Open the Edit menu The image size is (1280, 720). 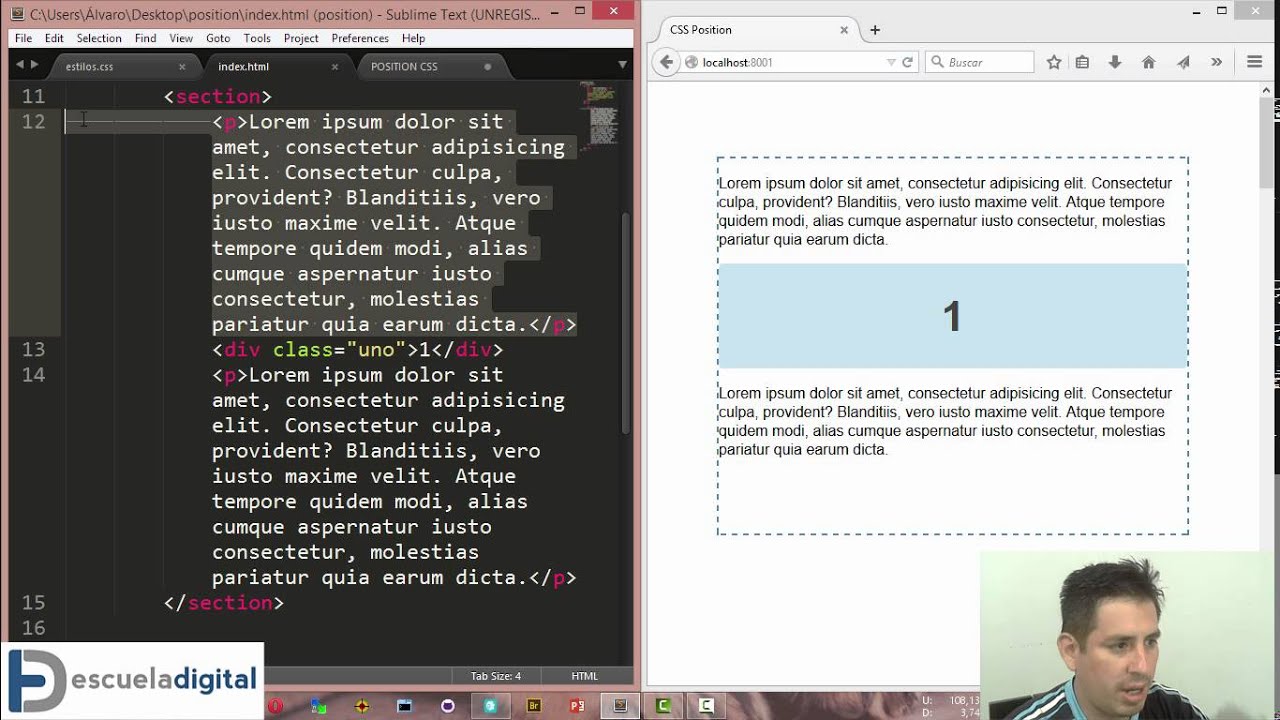point(54,38)
